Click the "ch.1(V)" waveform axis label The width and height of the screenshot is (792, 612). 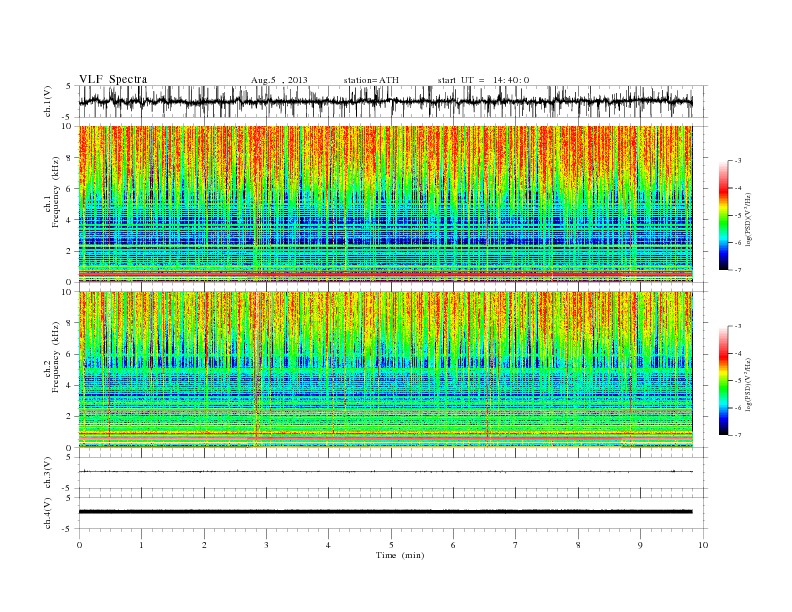[48, 102]
